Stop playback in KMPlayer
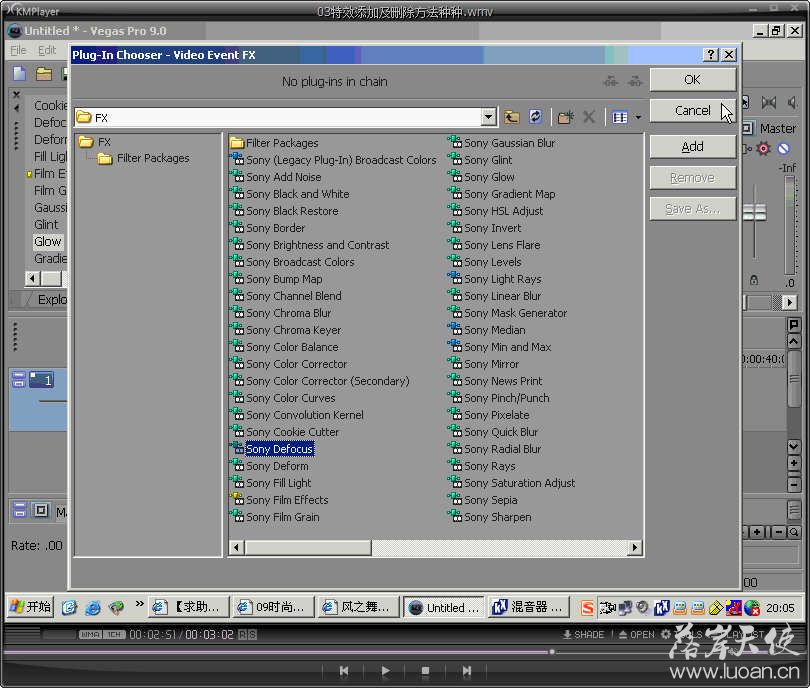 point(426,671)
